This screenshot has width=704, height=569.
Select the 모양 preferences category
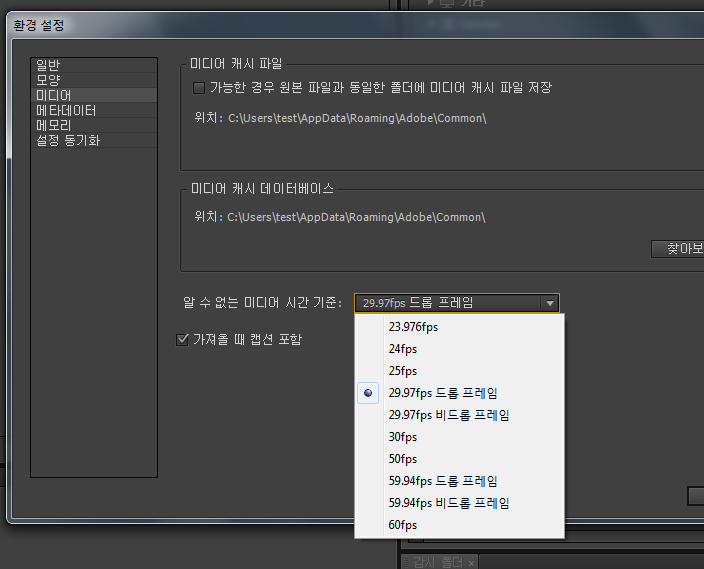click(94, 80)
